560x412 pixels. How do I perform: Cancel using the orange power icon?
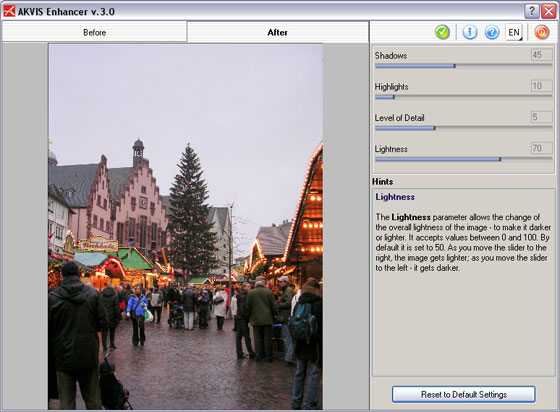(542, 32)
